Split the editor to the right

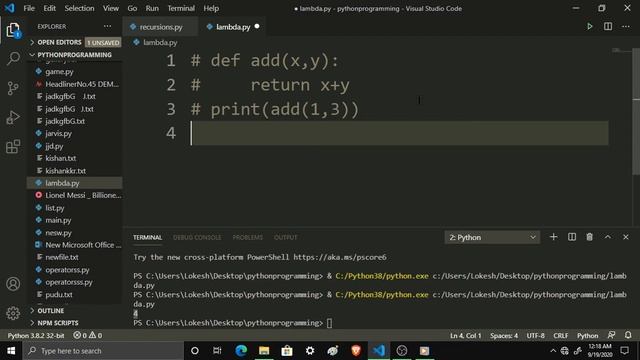[x=608, y=27]
